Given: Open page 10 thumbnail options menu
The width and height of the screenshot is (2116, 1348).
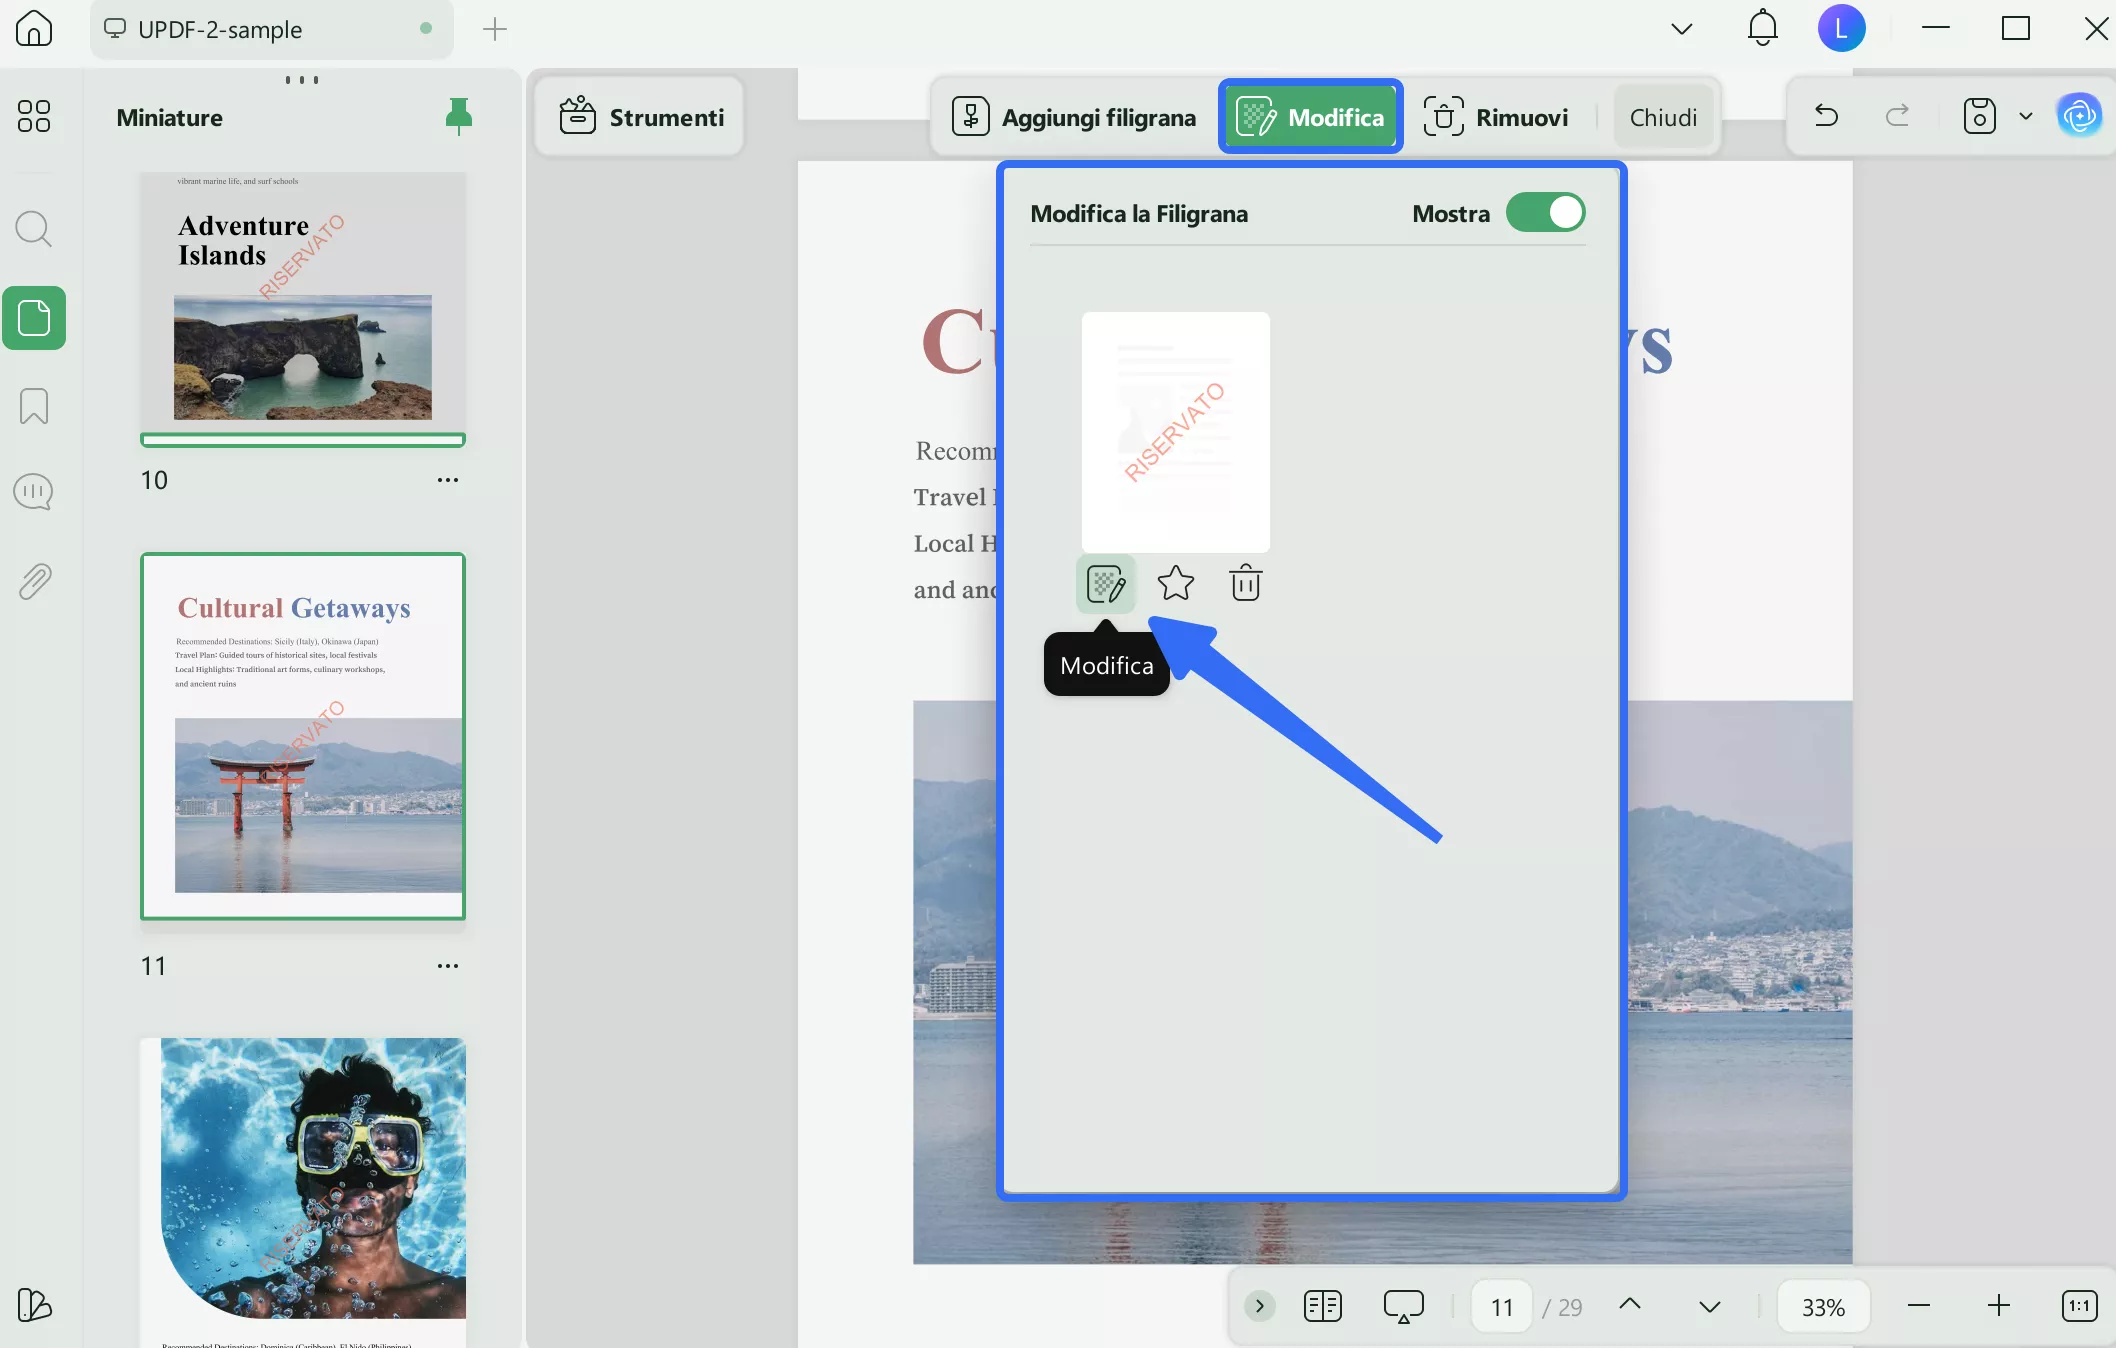Looking at the screenshot, I should point(447,480).
